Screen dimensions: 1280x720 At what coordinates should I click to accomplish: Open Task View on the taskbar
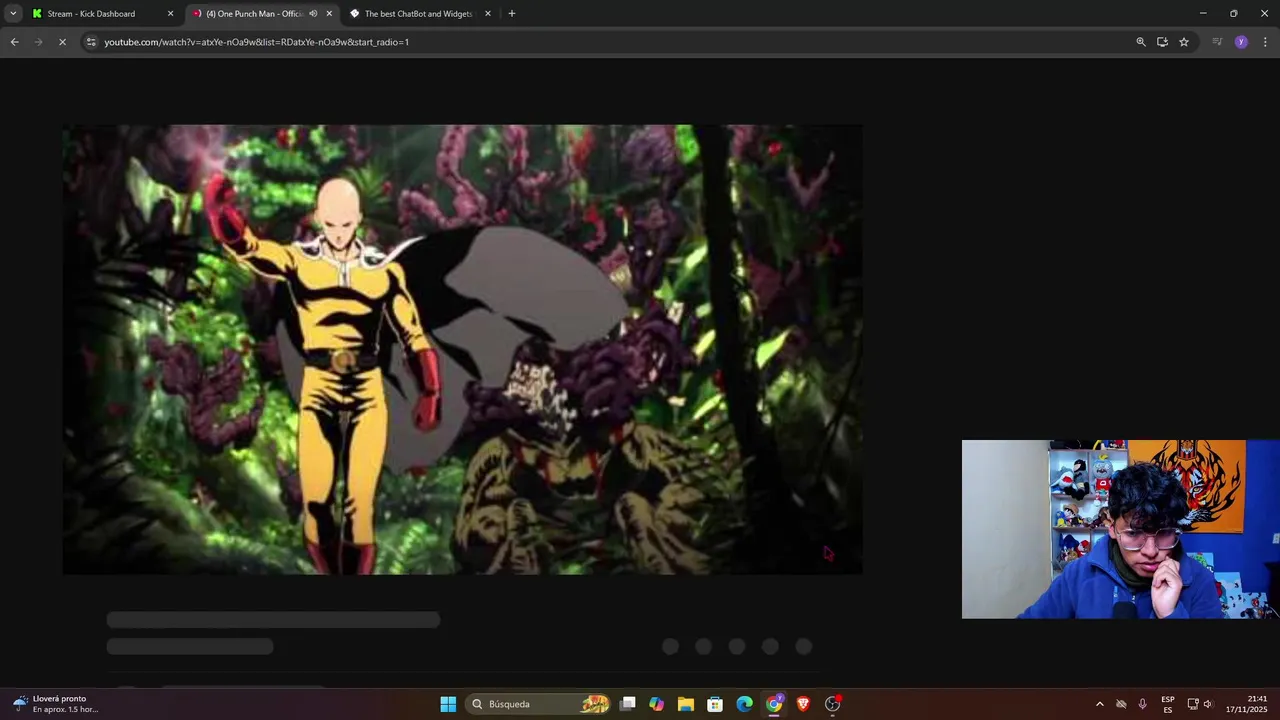point(628,704)
